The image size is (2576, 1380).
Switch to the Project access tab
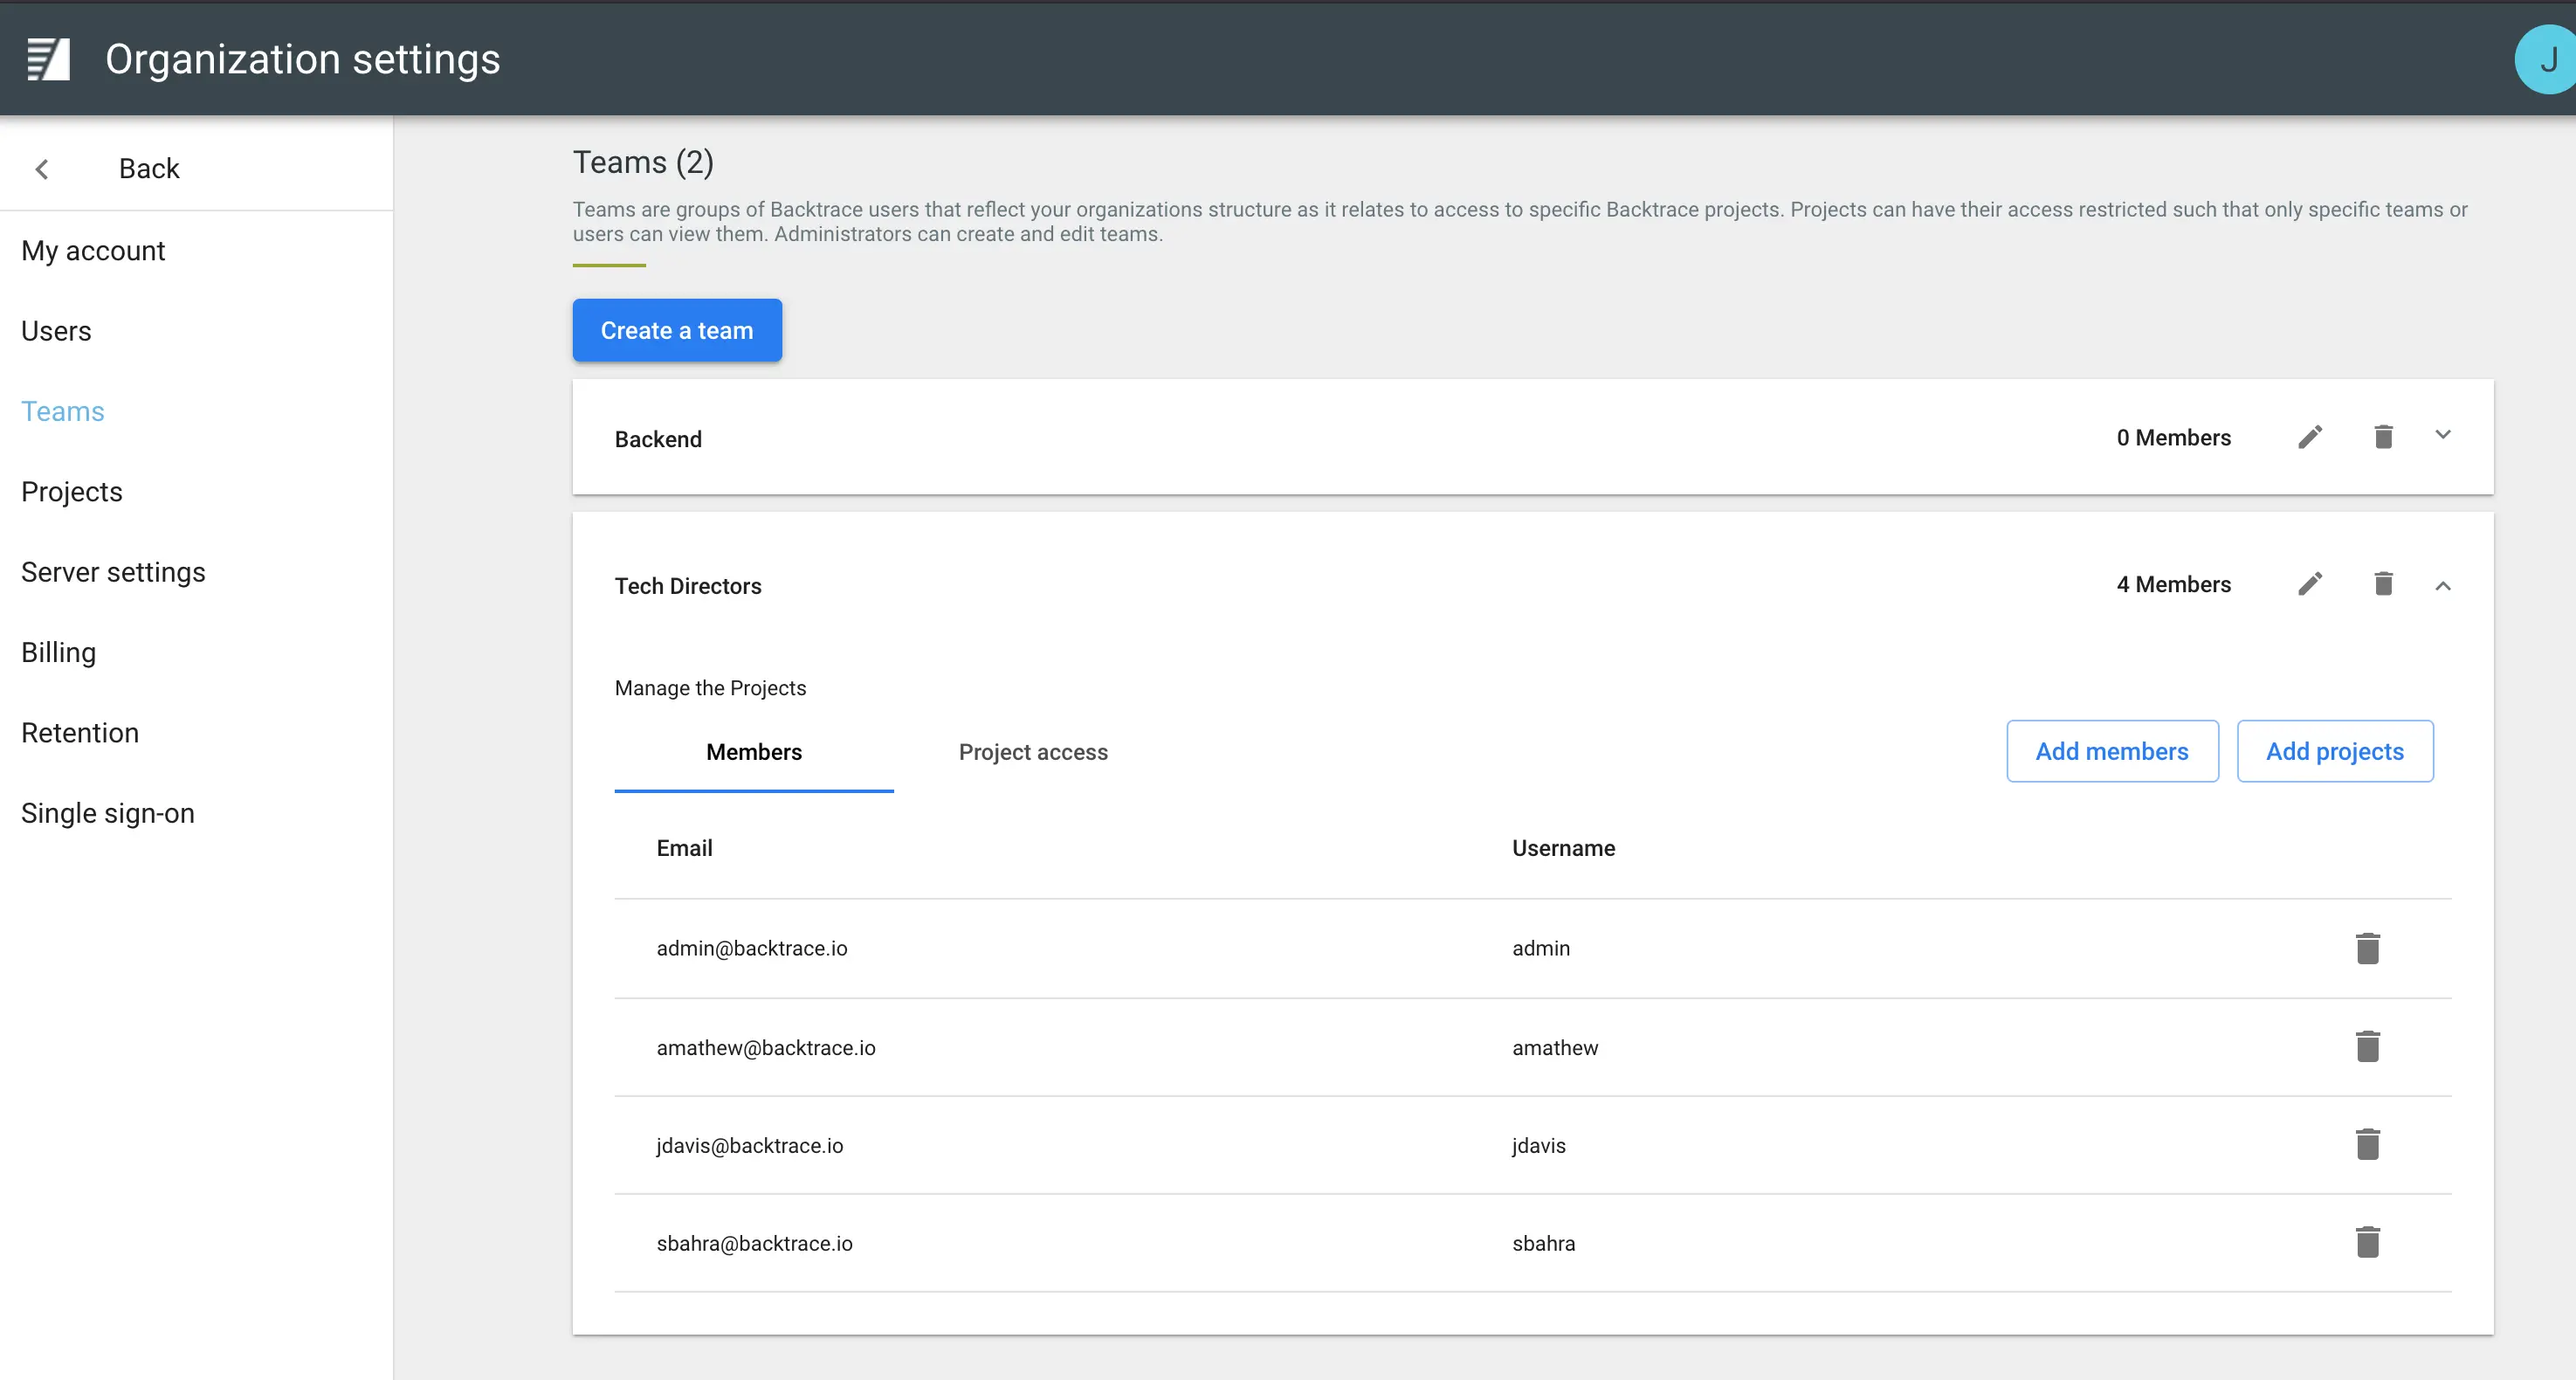1032,752
